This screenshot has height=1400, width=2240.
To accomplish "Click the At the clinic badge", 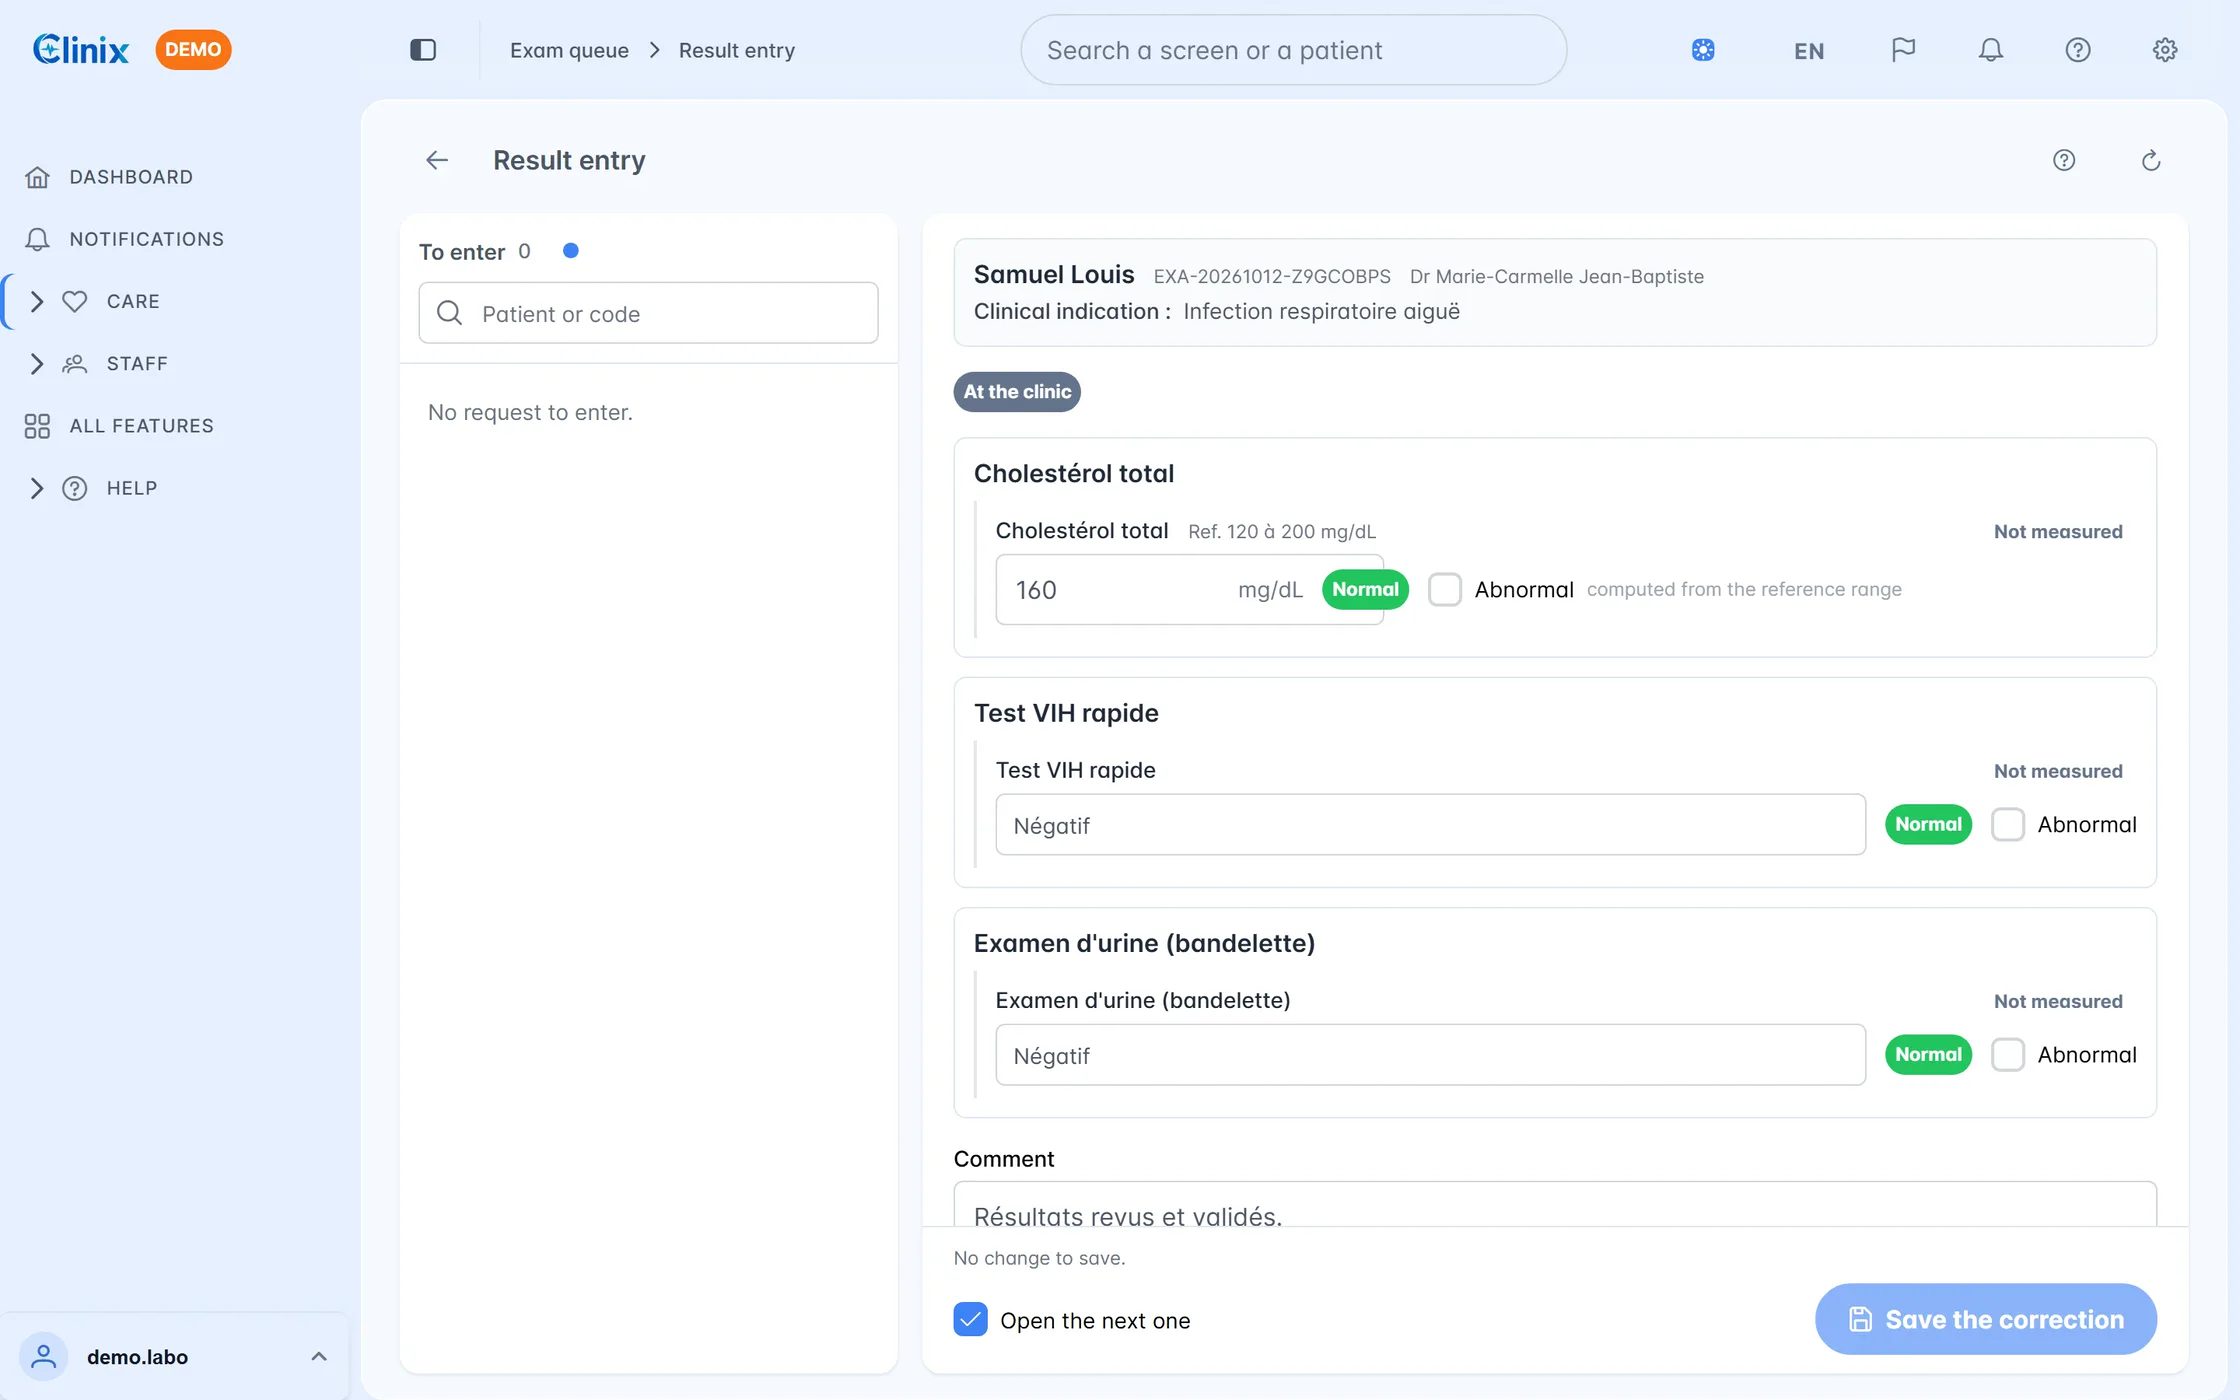I will click(1017, 392).
